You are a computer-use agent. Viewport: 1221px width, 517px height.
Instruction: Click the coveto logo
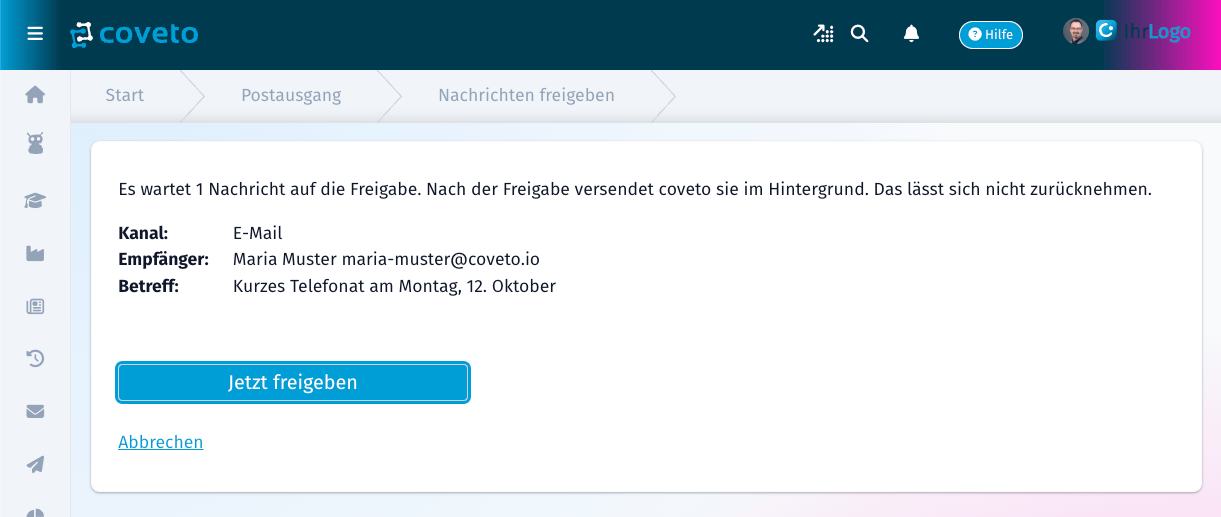(134, 34)
